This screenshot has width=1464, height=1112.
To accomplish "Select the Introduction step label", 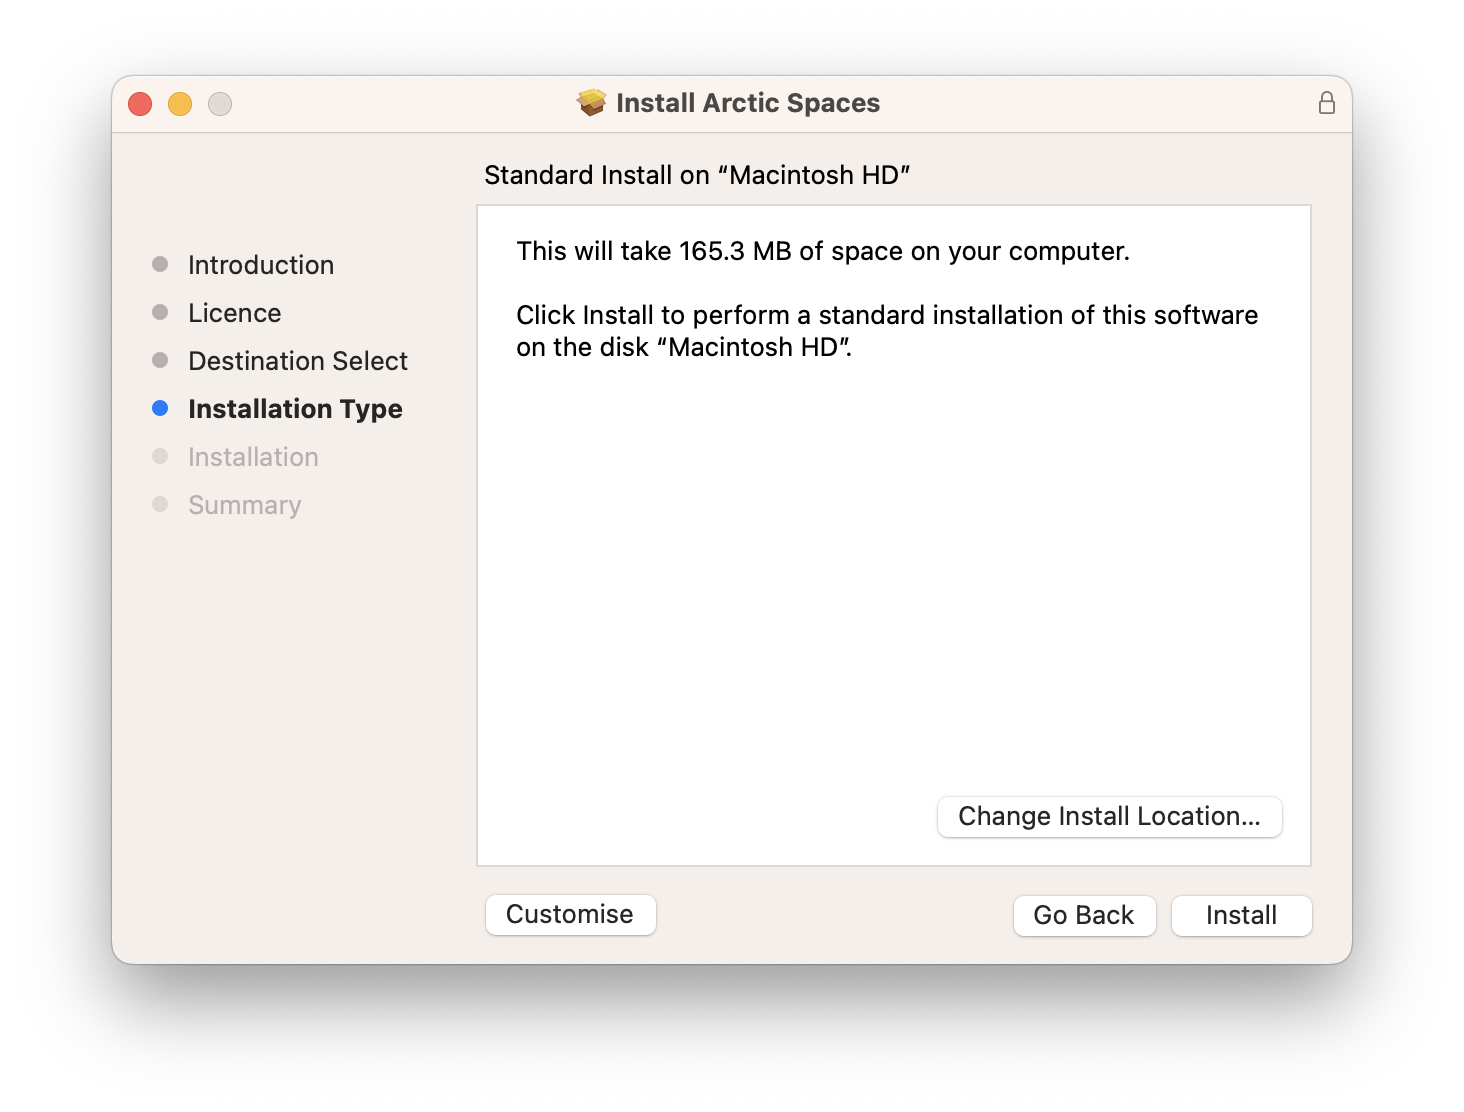I will click(261, 265).
